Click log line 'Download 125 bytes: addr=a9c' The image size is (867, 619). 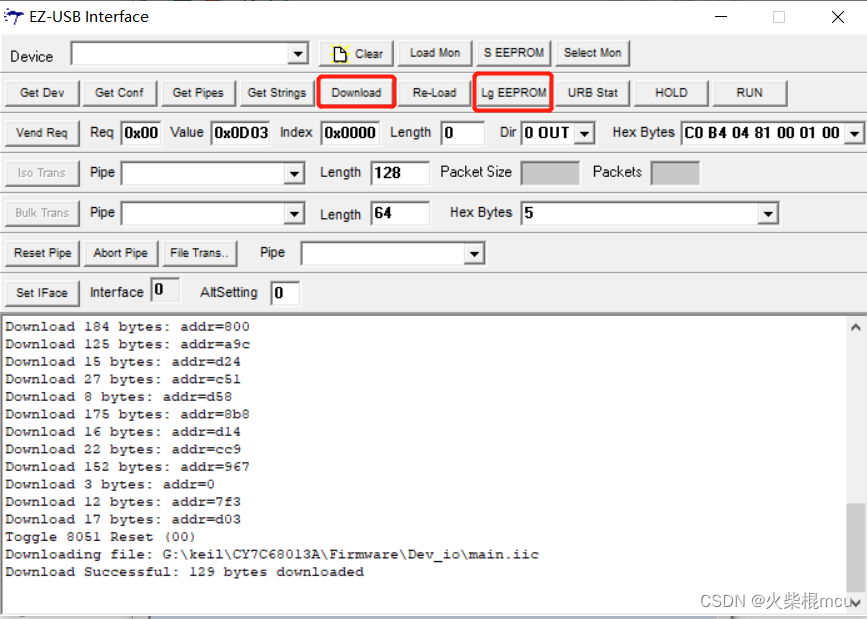coord(127,344)
